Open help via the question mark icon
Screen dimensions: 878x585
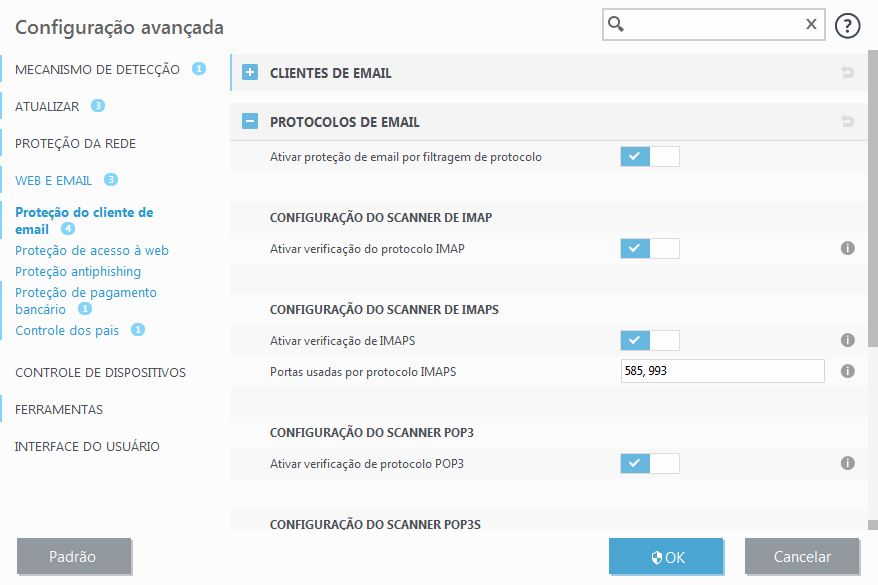click(847, 25)
